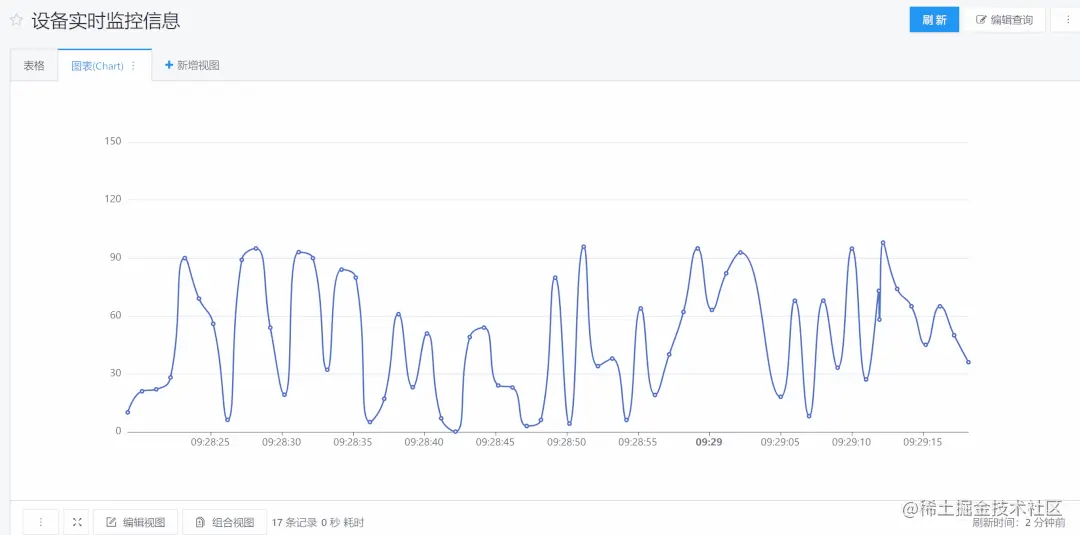
Task: Toggle fullscreen with the expand icon
Action: [76, 522]
